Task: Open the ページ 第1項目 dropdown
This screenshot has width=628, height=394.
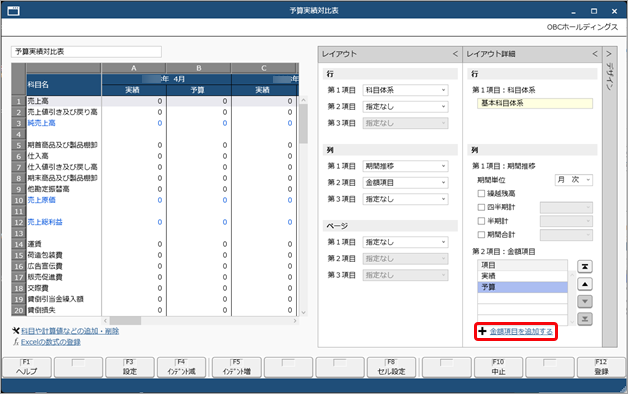Action: click(x=405, y=242)
